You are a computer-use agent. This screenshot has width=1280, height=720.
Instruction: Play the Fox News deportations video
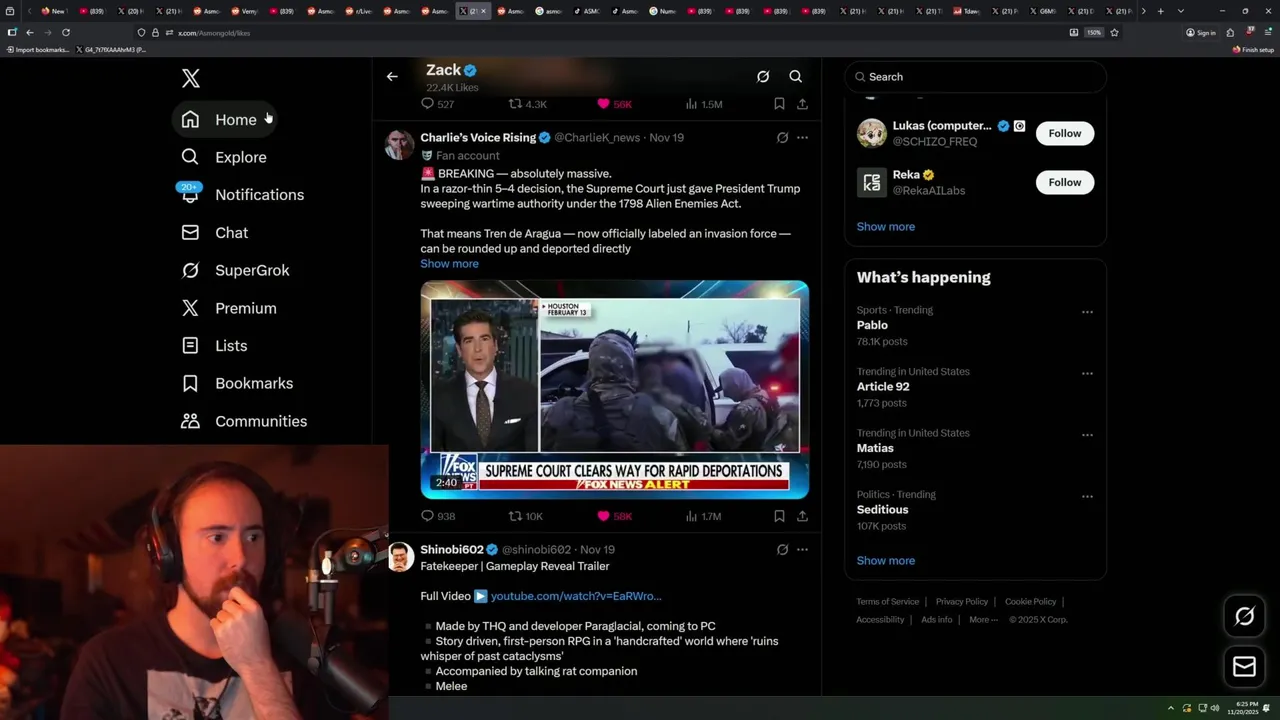[614, 390]
